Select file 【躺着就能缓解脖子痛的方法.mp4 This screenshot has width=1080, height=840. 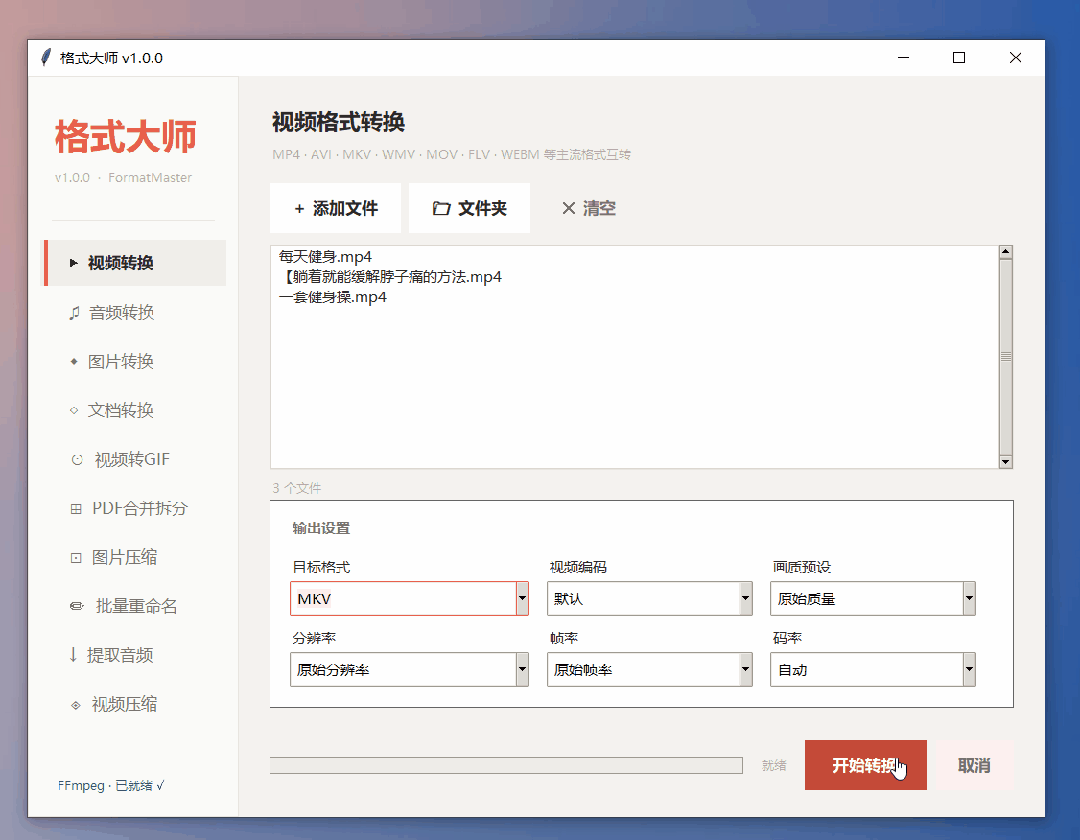390,277
